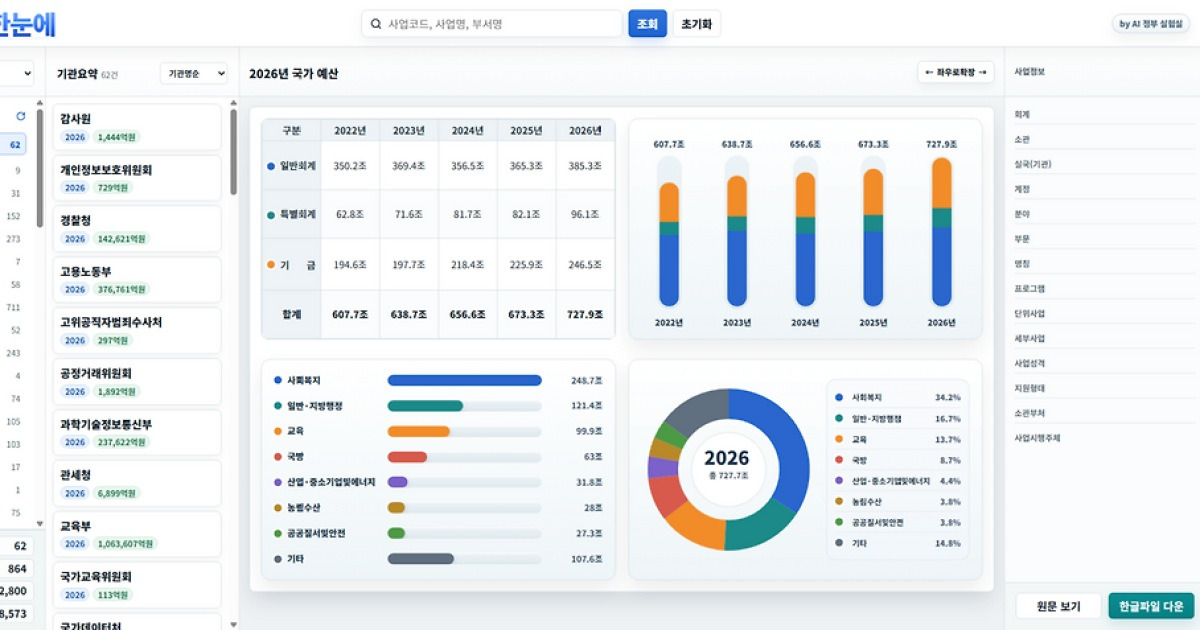Image resolution: width=1200 pixels, height=630 pixels.
Task: Select the 공정거래위원회 agency card
Action: click(137, 382)
